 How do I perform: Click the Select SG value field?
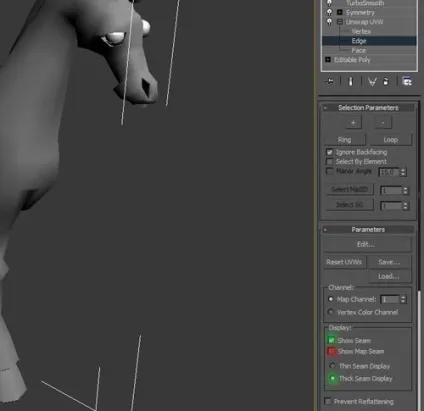391,206
